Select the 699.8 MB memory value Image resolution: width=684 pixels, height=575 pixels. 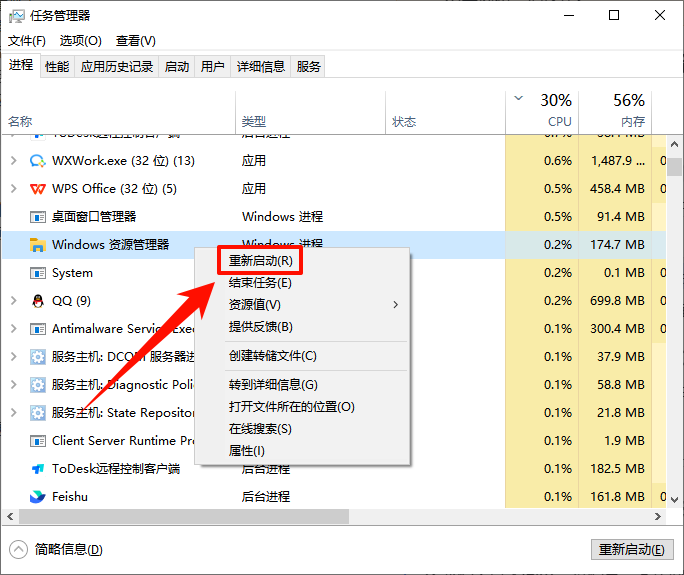point(617,301)
